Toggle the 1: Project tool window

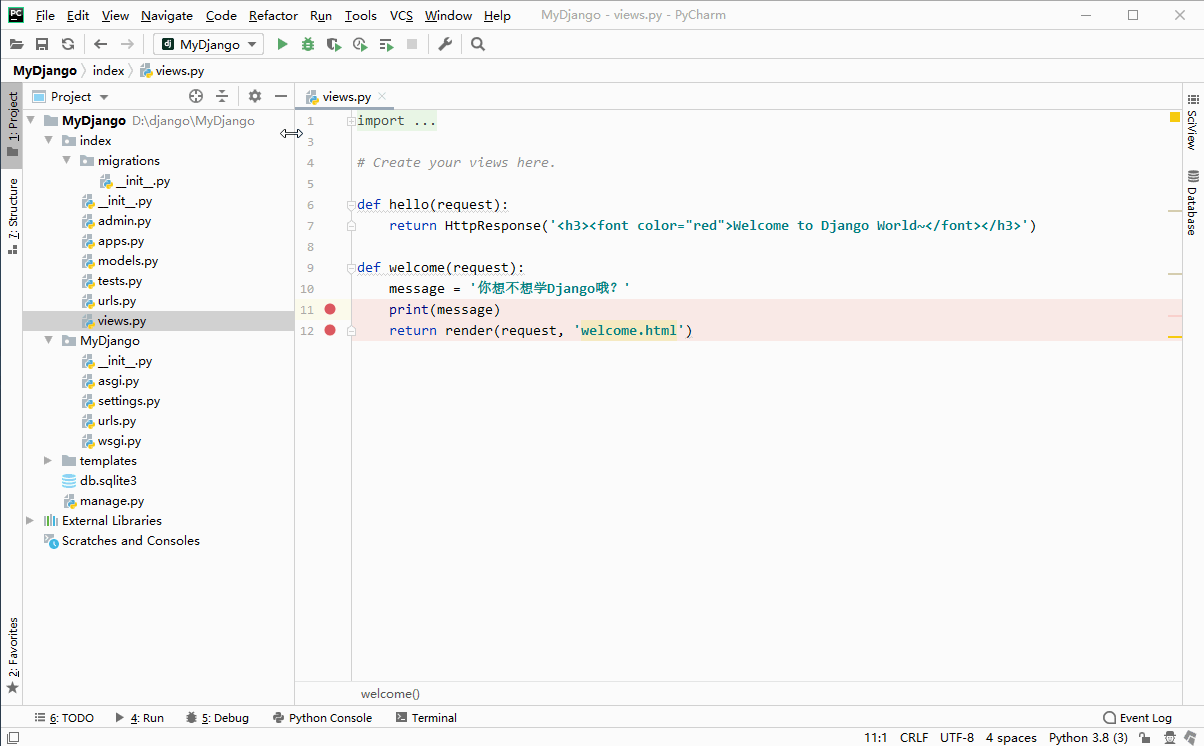pos(12,125)
